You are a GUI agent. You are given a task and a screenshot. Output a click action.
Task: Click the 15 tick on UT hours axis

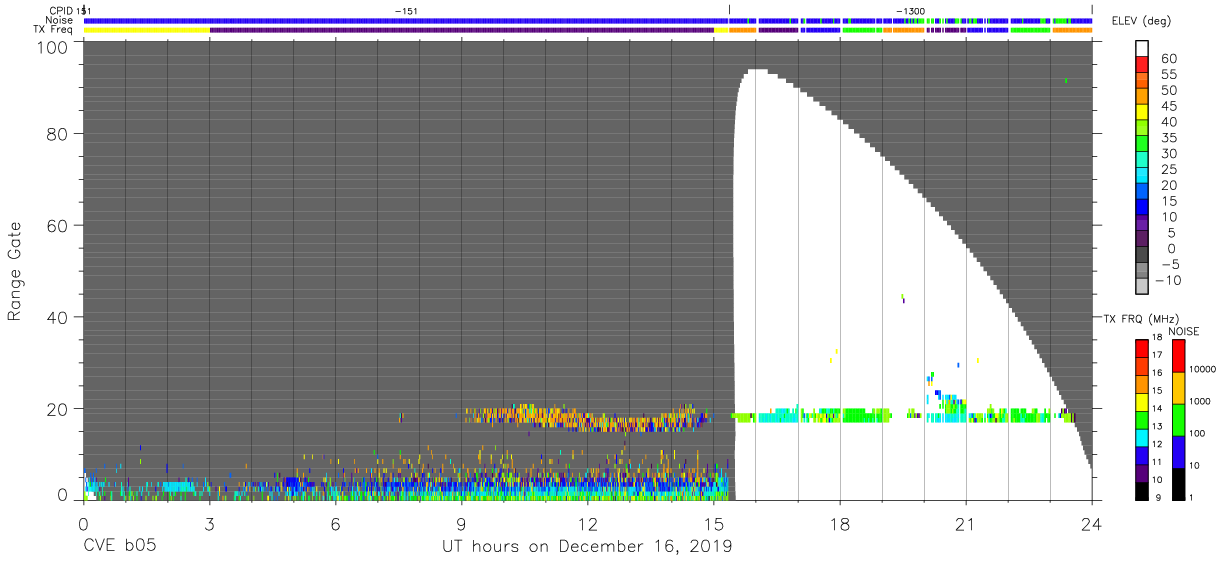713,524
